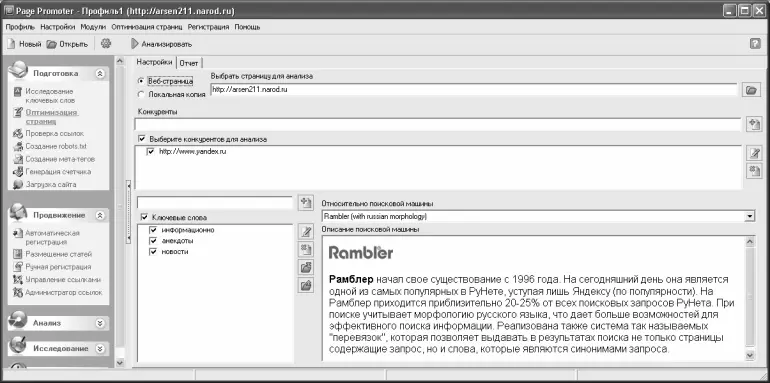
Task: Collapse the Подготовка sidebar section
Action: [100, 74]
